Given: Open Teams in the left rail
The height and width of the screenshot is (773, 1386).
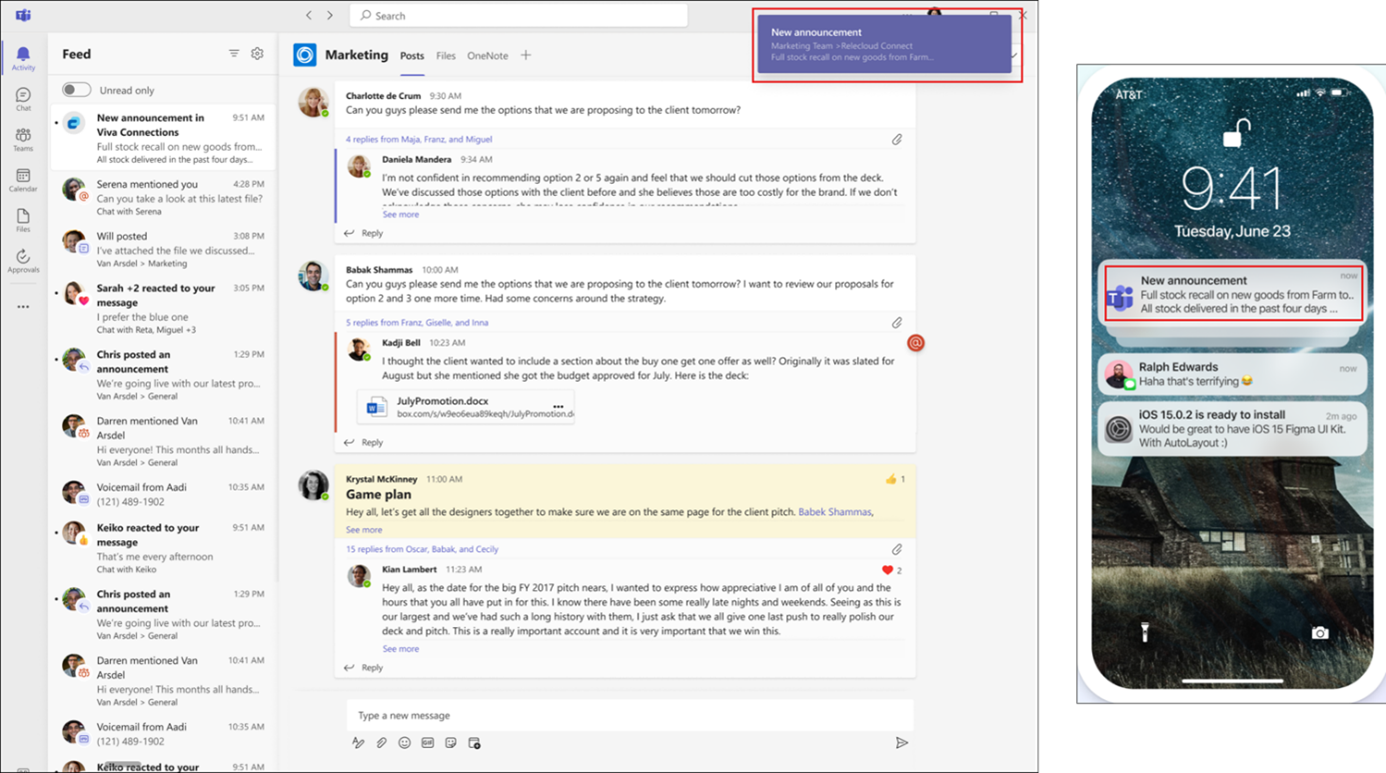Looking at the screenshot, I should coord(23,140).
